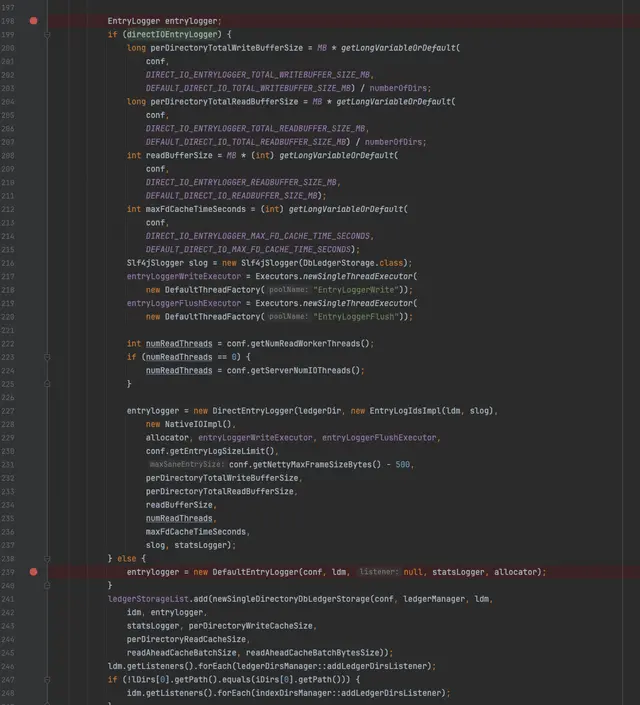Click the constant DIRECT_IO_ENTRYLOGGER_READBUFFER_SIZE_MB
Viewport: 640px width, 705px height.
pos(242,183)
